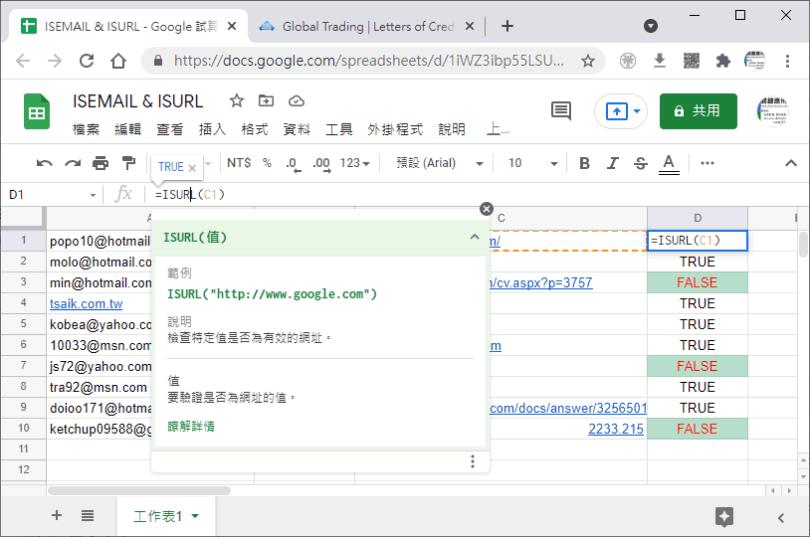Open the 查看 menu

point(170,129)
